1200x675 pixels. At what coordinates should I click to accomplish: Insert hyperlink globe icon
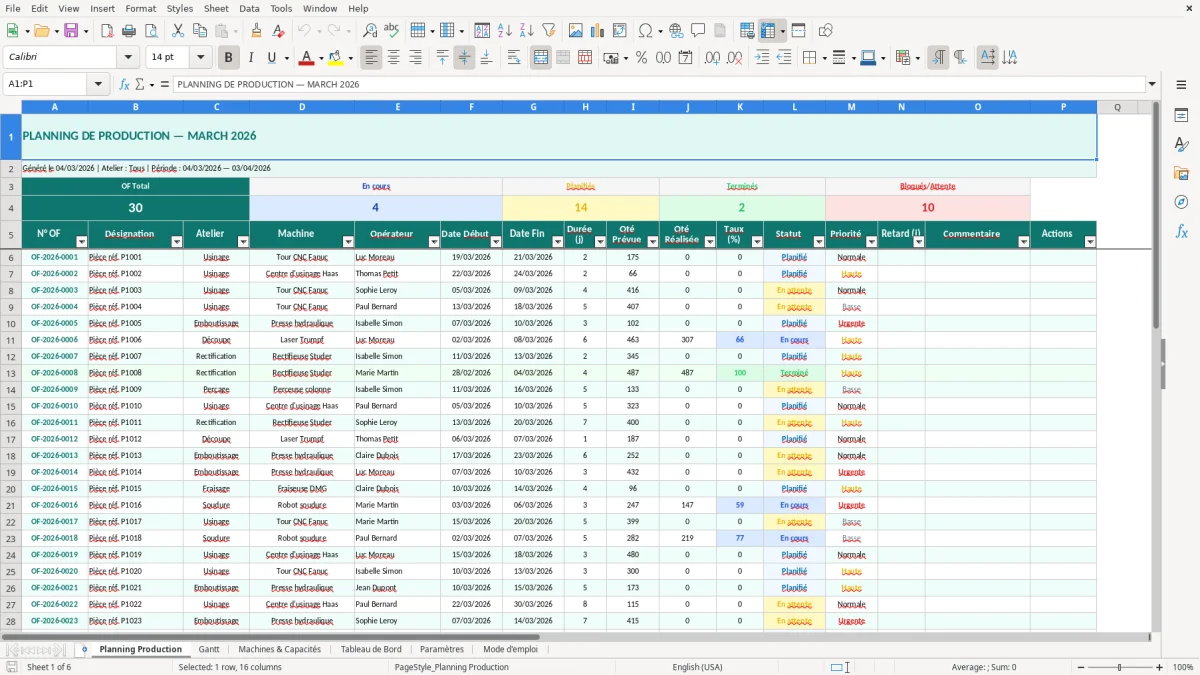[x=677, y=31]
